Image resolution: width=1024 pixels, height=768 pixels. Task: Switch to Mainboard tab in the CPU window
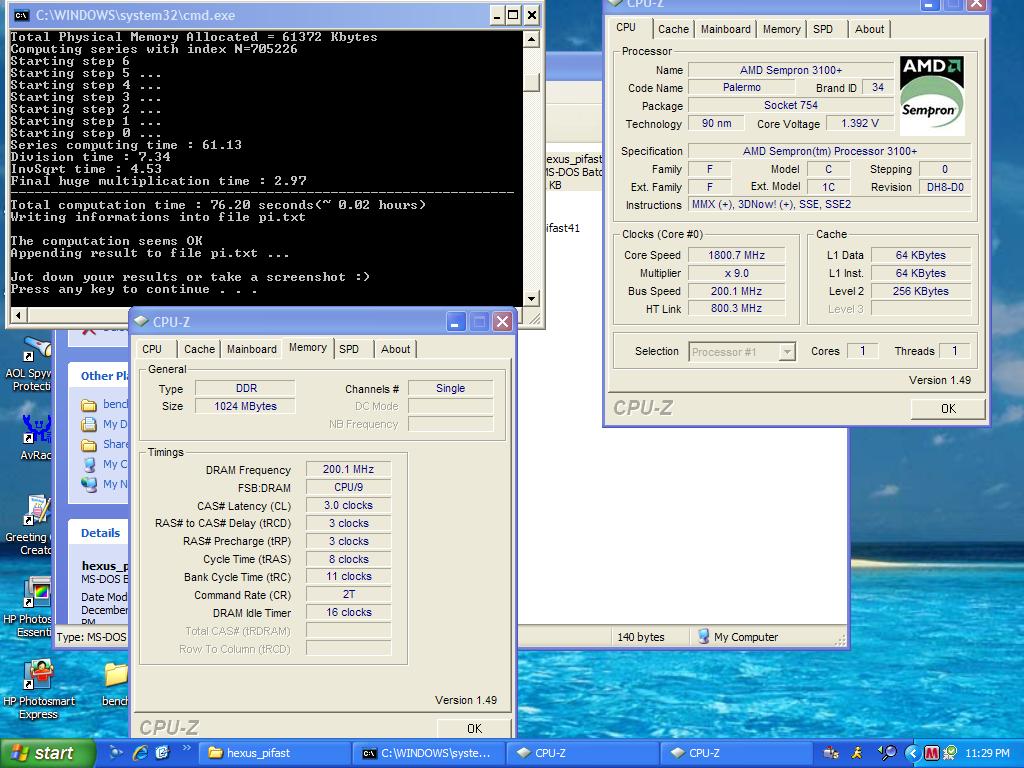725,29
